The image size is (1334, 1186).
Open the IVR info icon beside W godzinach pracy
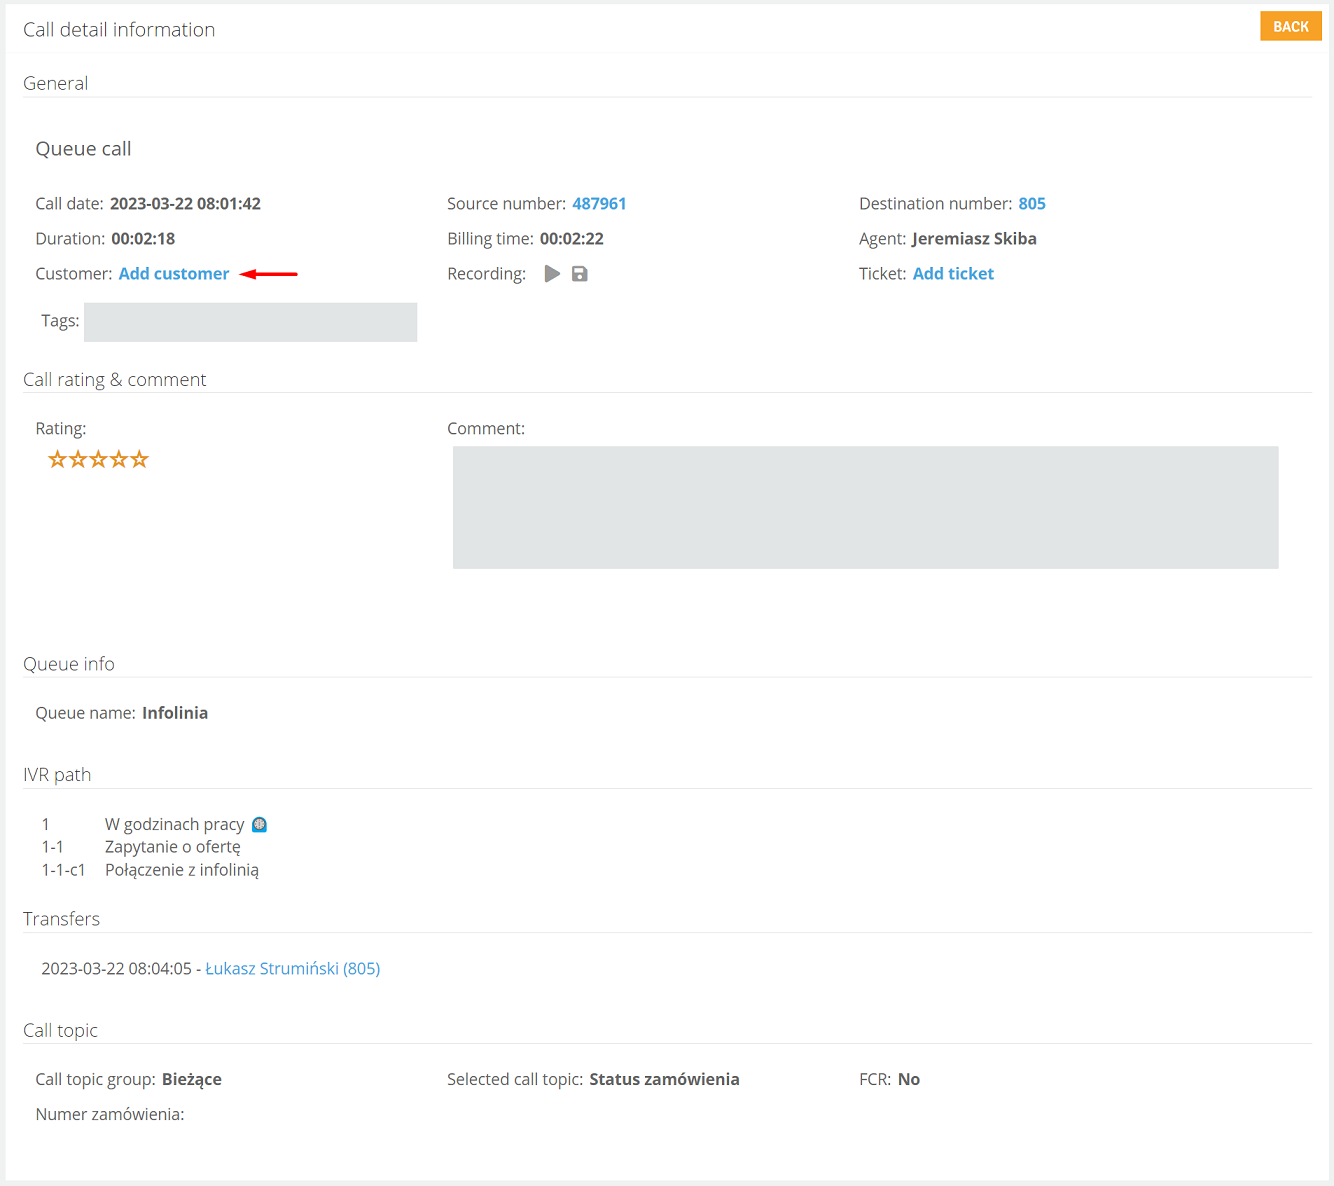point(260,825)
